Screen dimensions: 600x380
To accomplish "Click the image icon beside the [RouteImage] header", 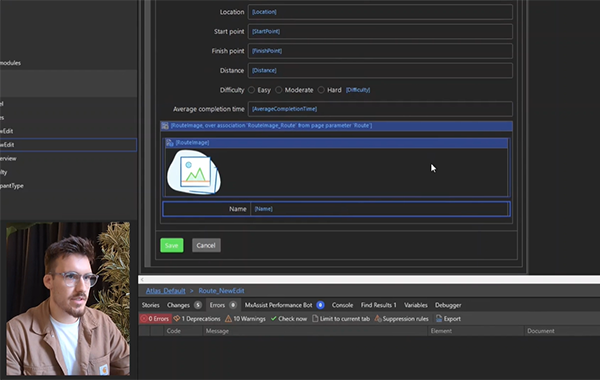I will pyautogui.click(x=170, y=142).
